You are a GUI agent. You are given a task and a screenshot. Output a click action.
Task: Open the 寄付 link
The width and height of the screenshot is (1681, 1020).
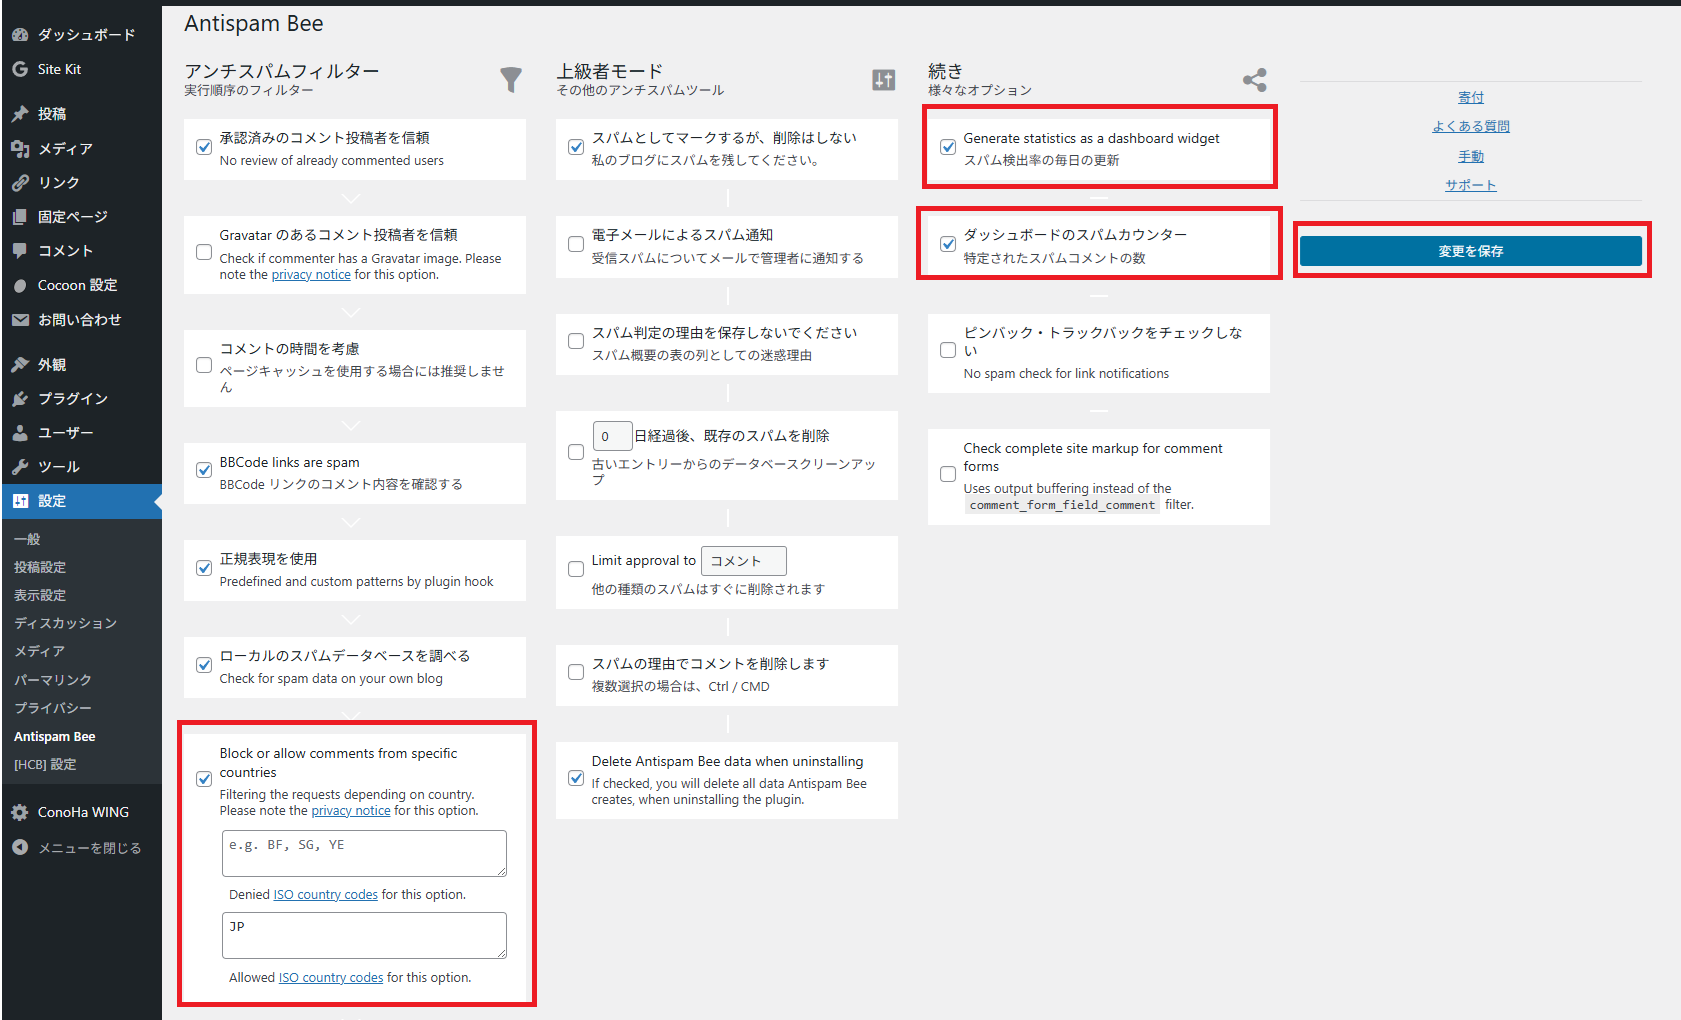point(1471,97)
